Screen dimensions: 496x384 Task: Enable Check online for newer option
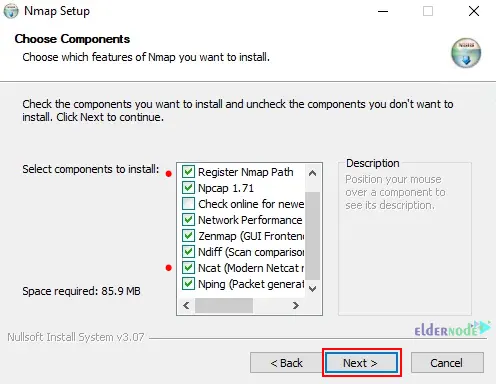(x=188, y=204)
